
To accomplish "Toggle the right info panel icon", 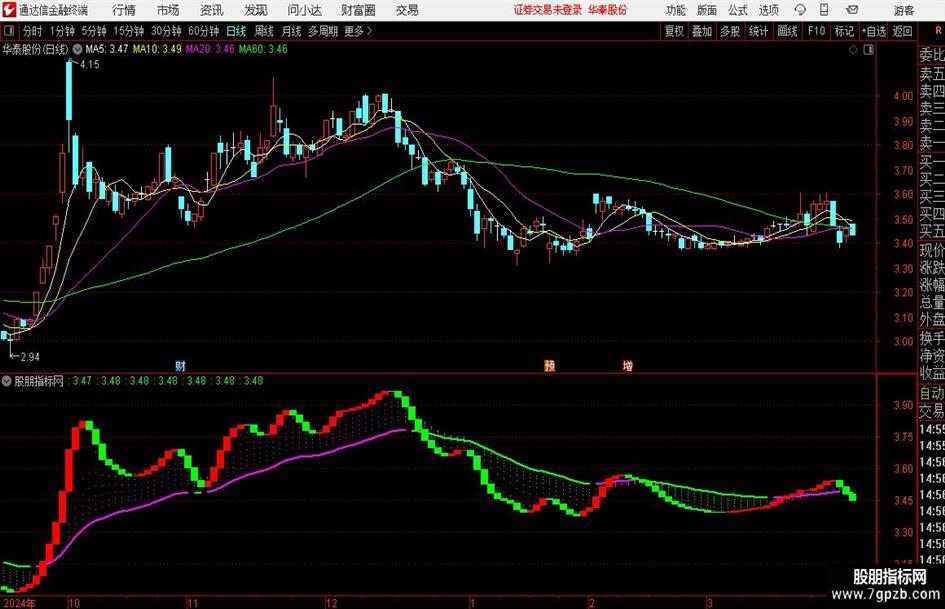I will click(868, 50).
